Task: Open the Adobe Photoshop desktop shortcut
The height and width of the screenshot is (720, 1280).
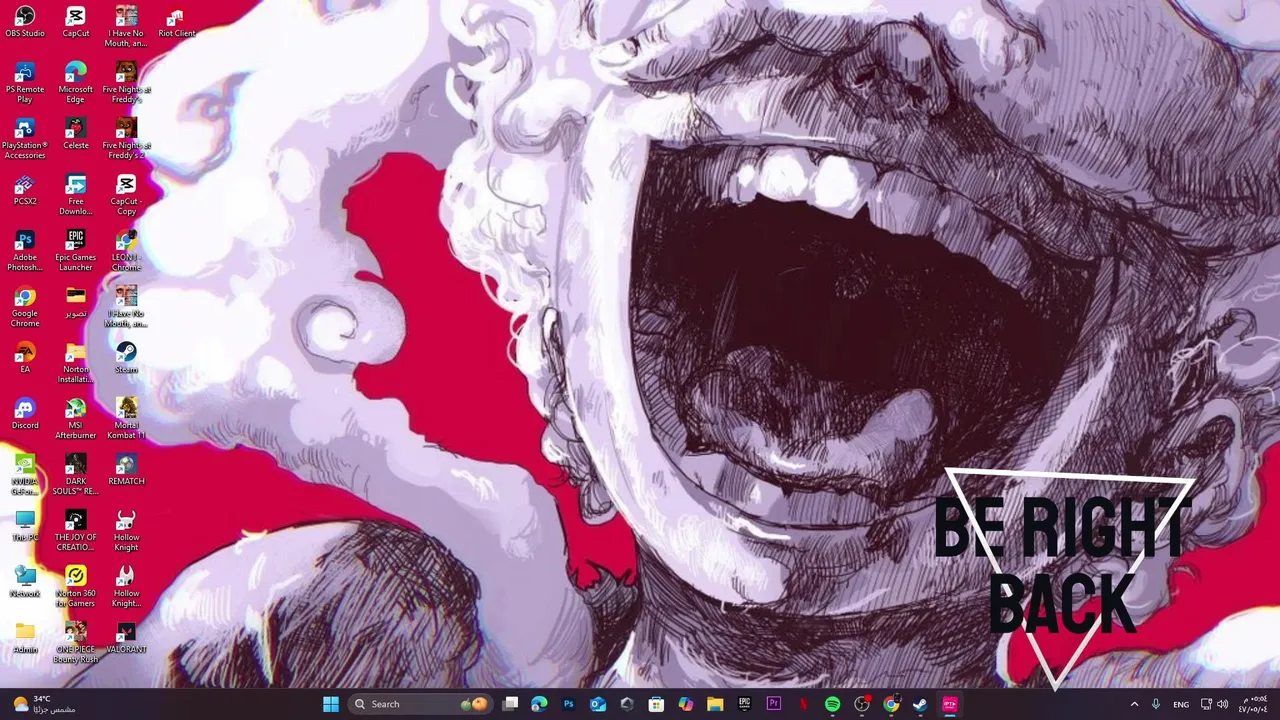Action: pyautogui.click(x=25, y=250)
